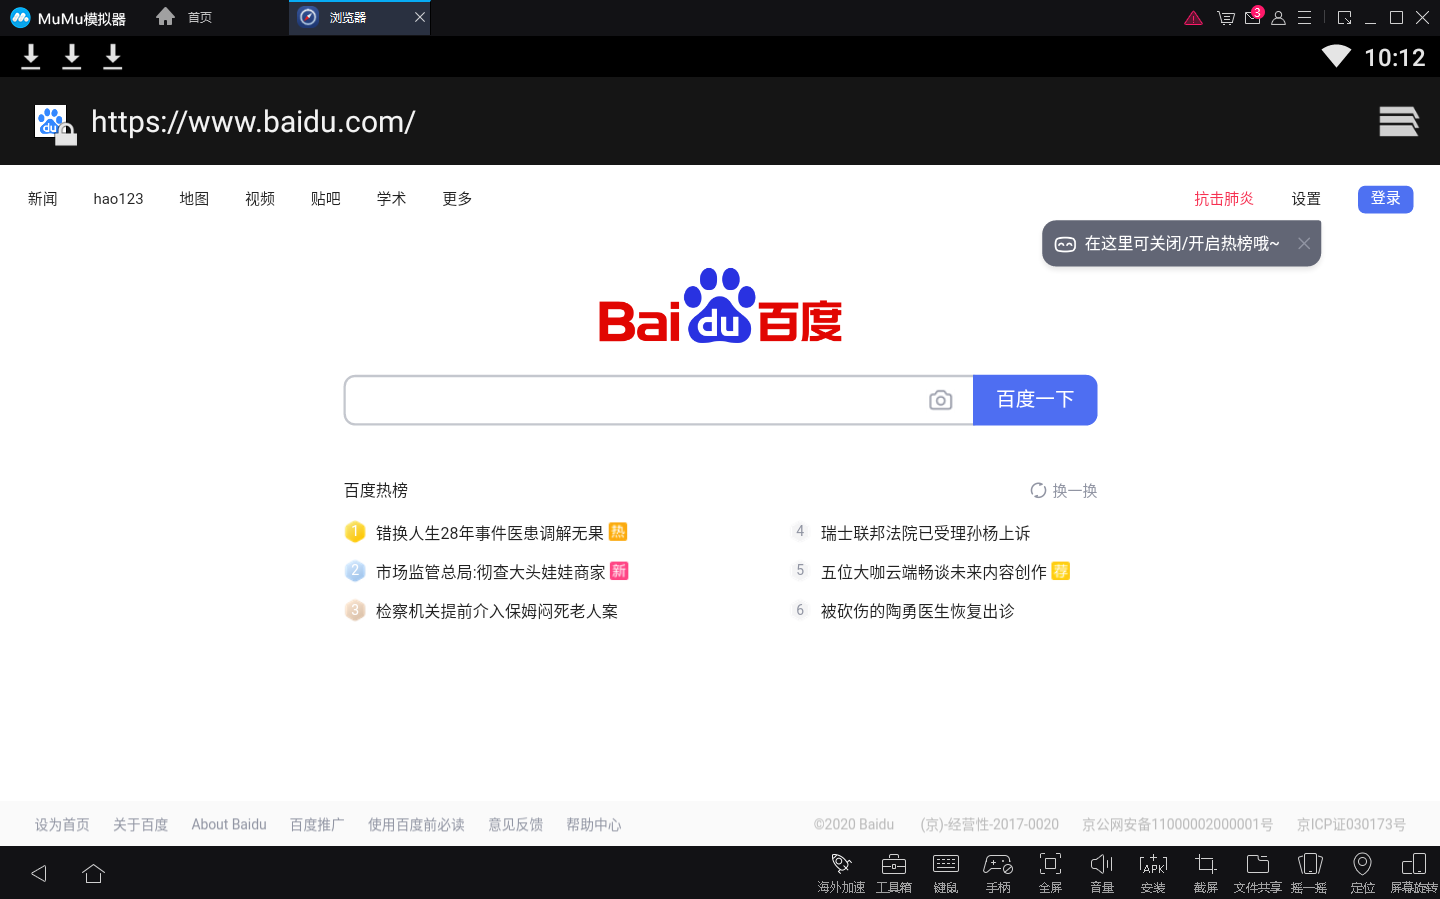Click the URL address bar
1440x899 pixels.
tap(253, 122)
